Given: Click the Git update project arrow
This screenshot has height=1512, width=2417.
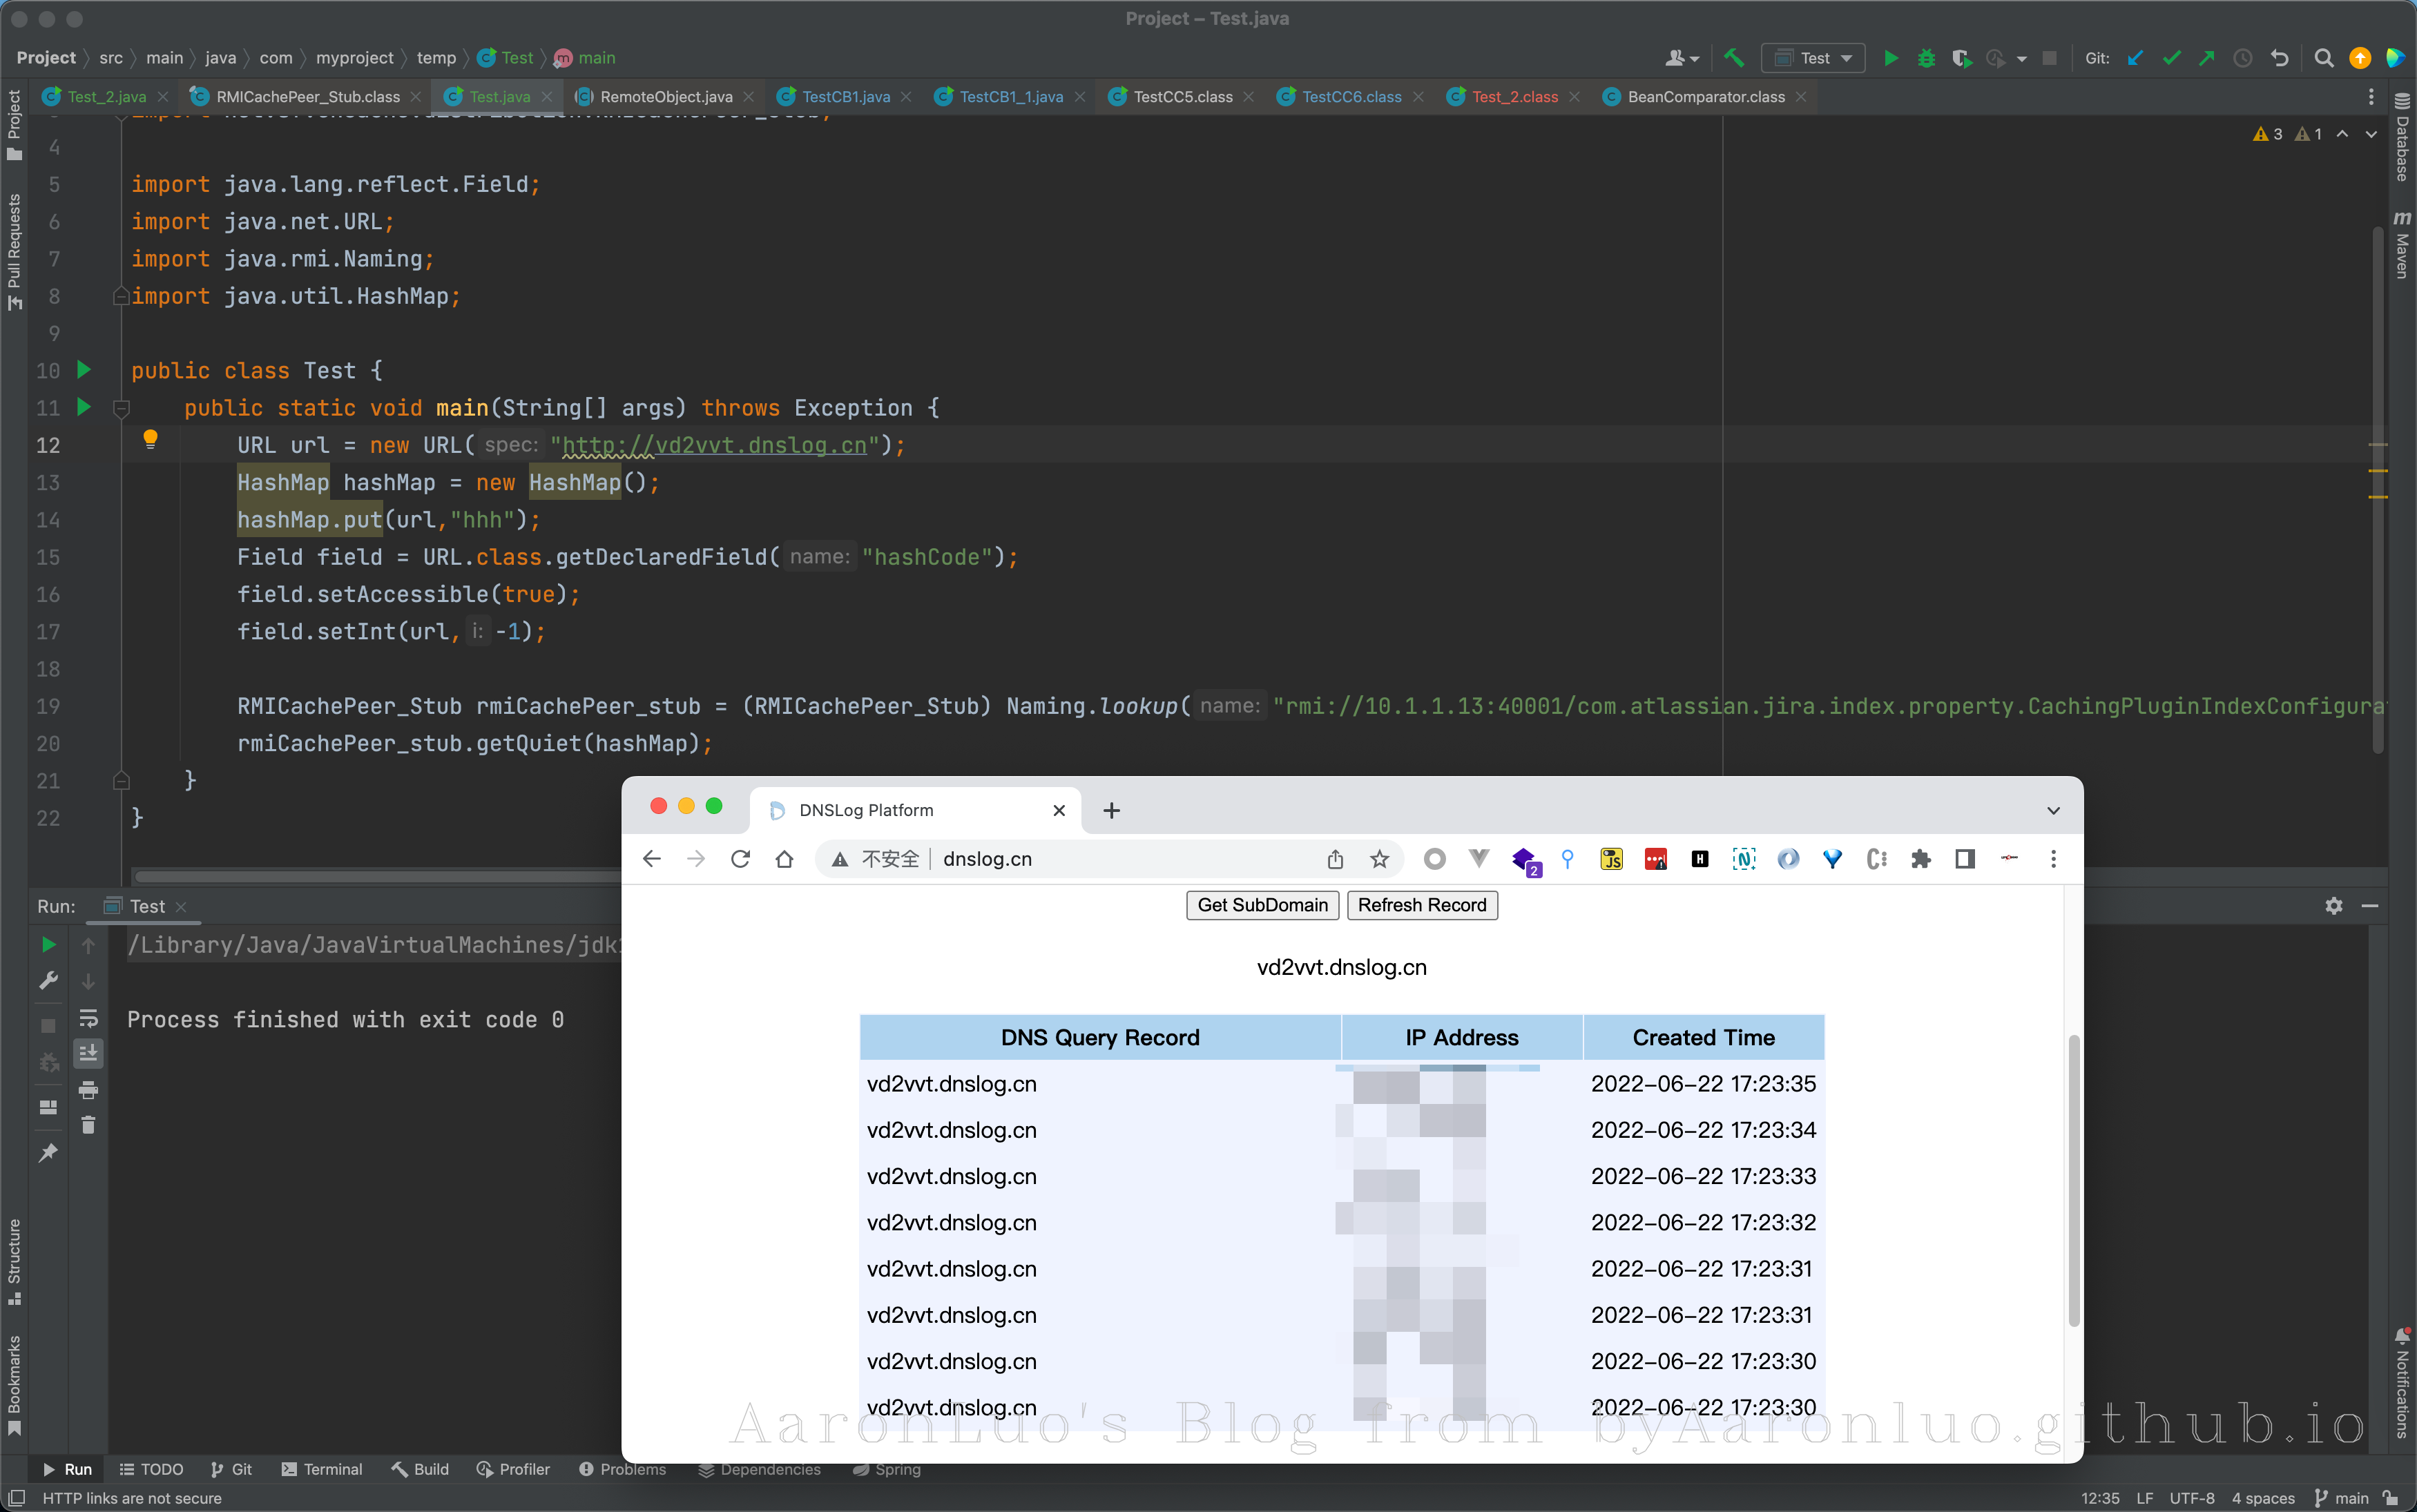Looking at the screenshot, I should pos(2135,58).
